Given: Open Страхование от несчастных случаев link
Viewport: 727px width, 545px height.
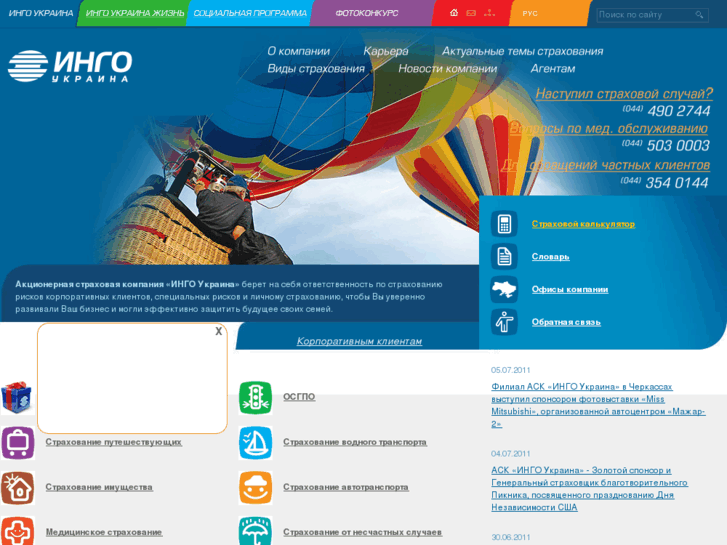Looking at the screenshot, I should tap(363, 532).
